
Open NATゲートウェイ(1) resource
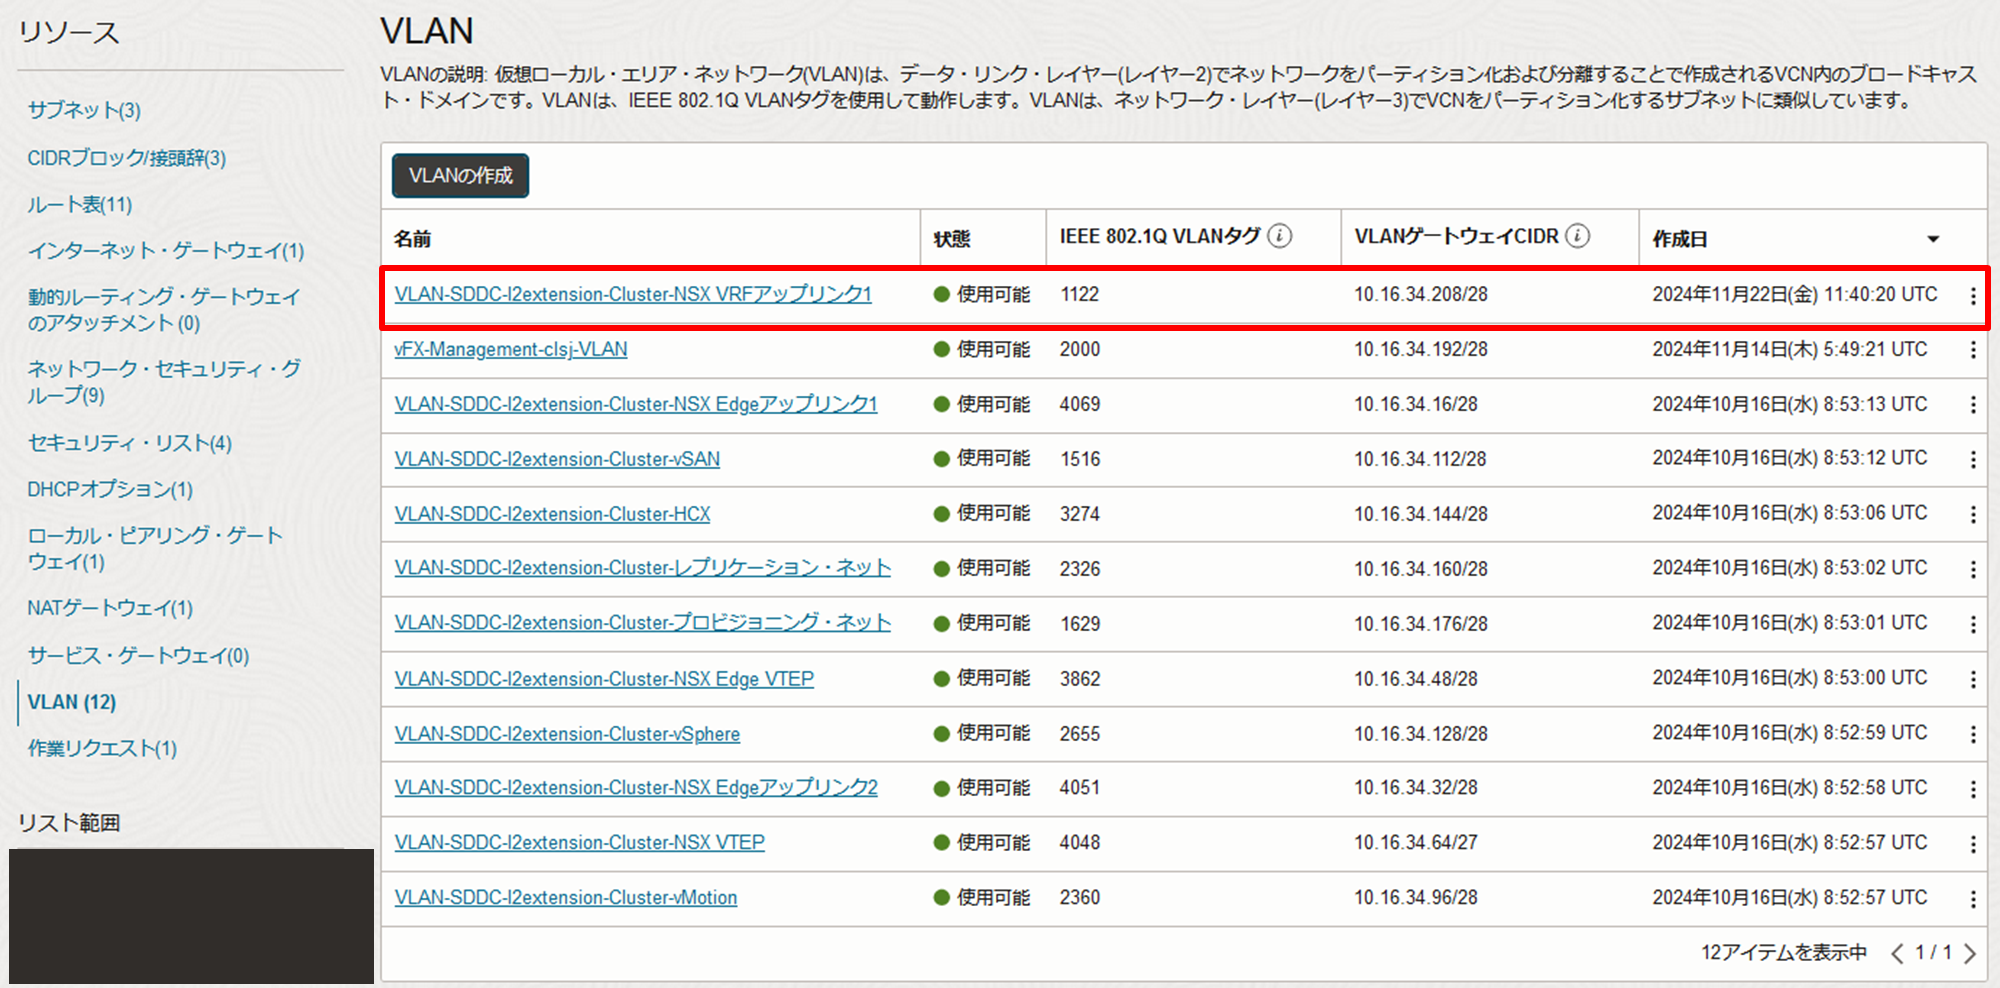(x=110, y=608)
